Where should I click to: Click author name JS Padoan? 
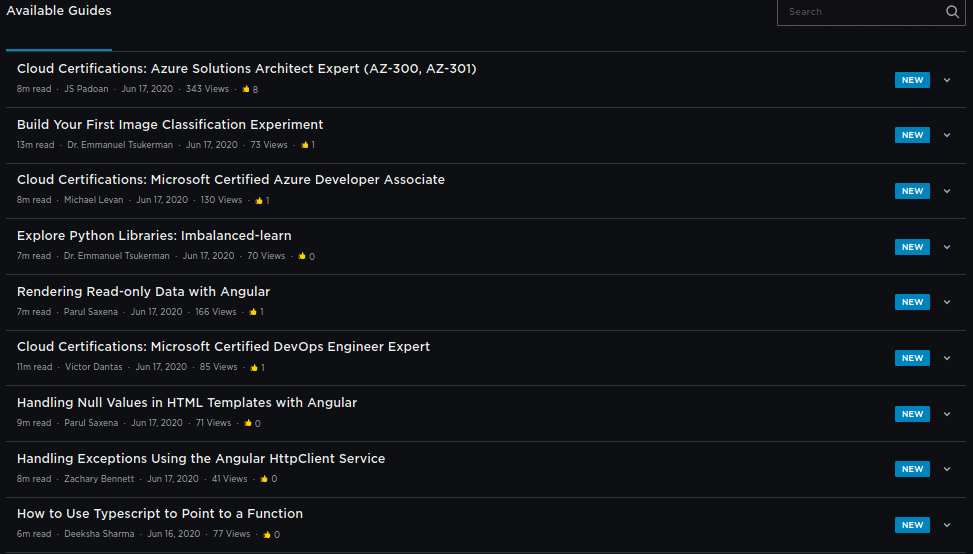(86, 89)
